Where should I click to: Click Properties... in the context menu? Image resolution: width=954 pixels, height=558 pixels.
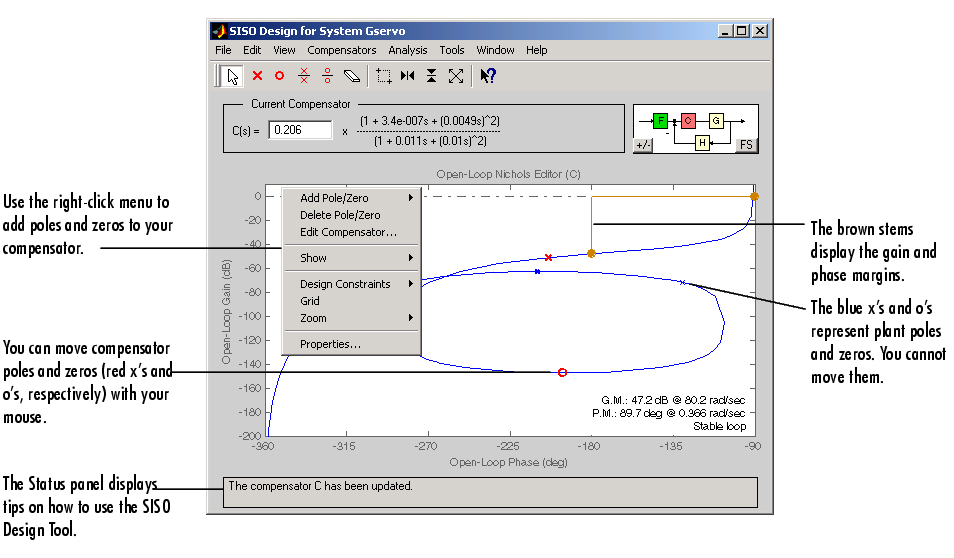pyautogui.click(x=330, y=344)
